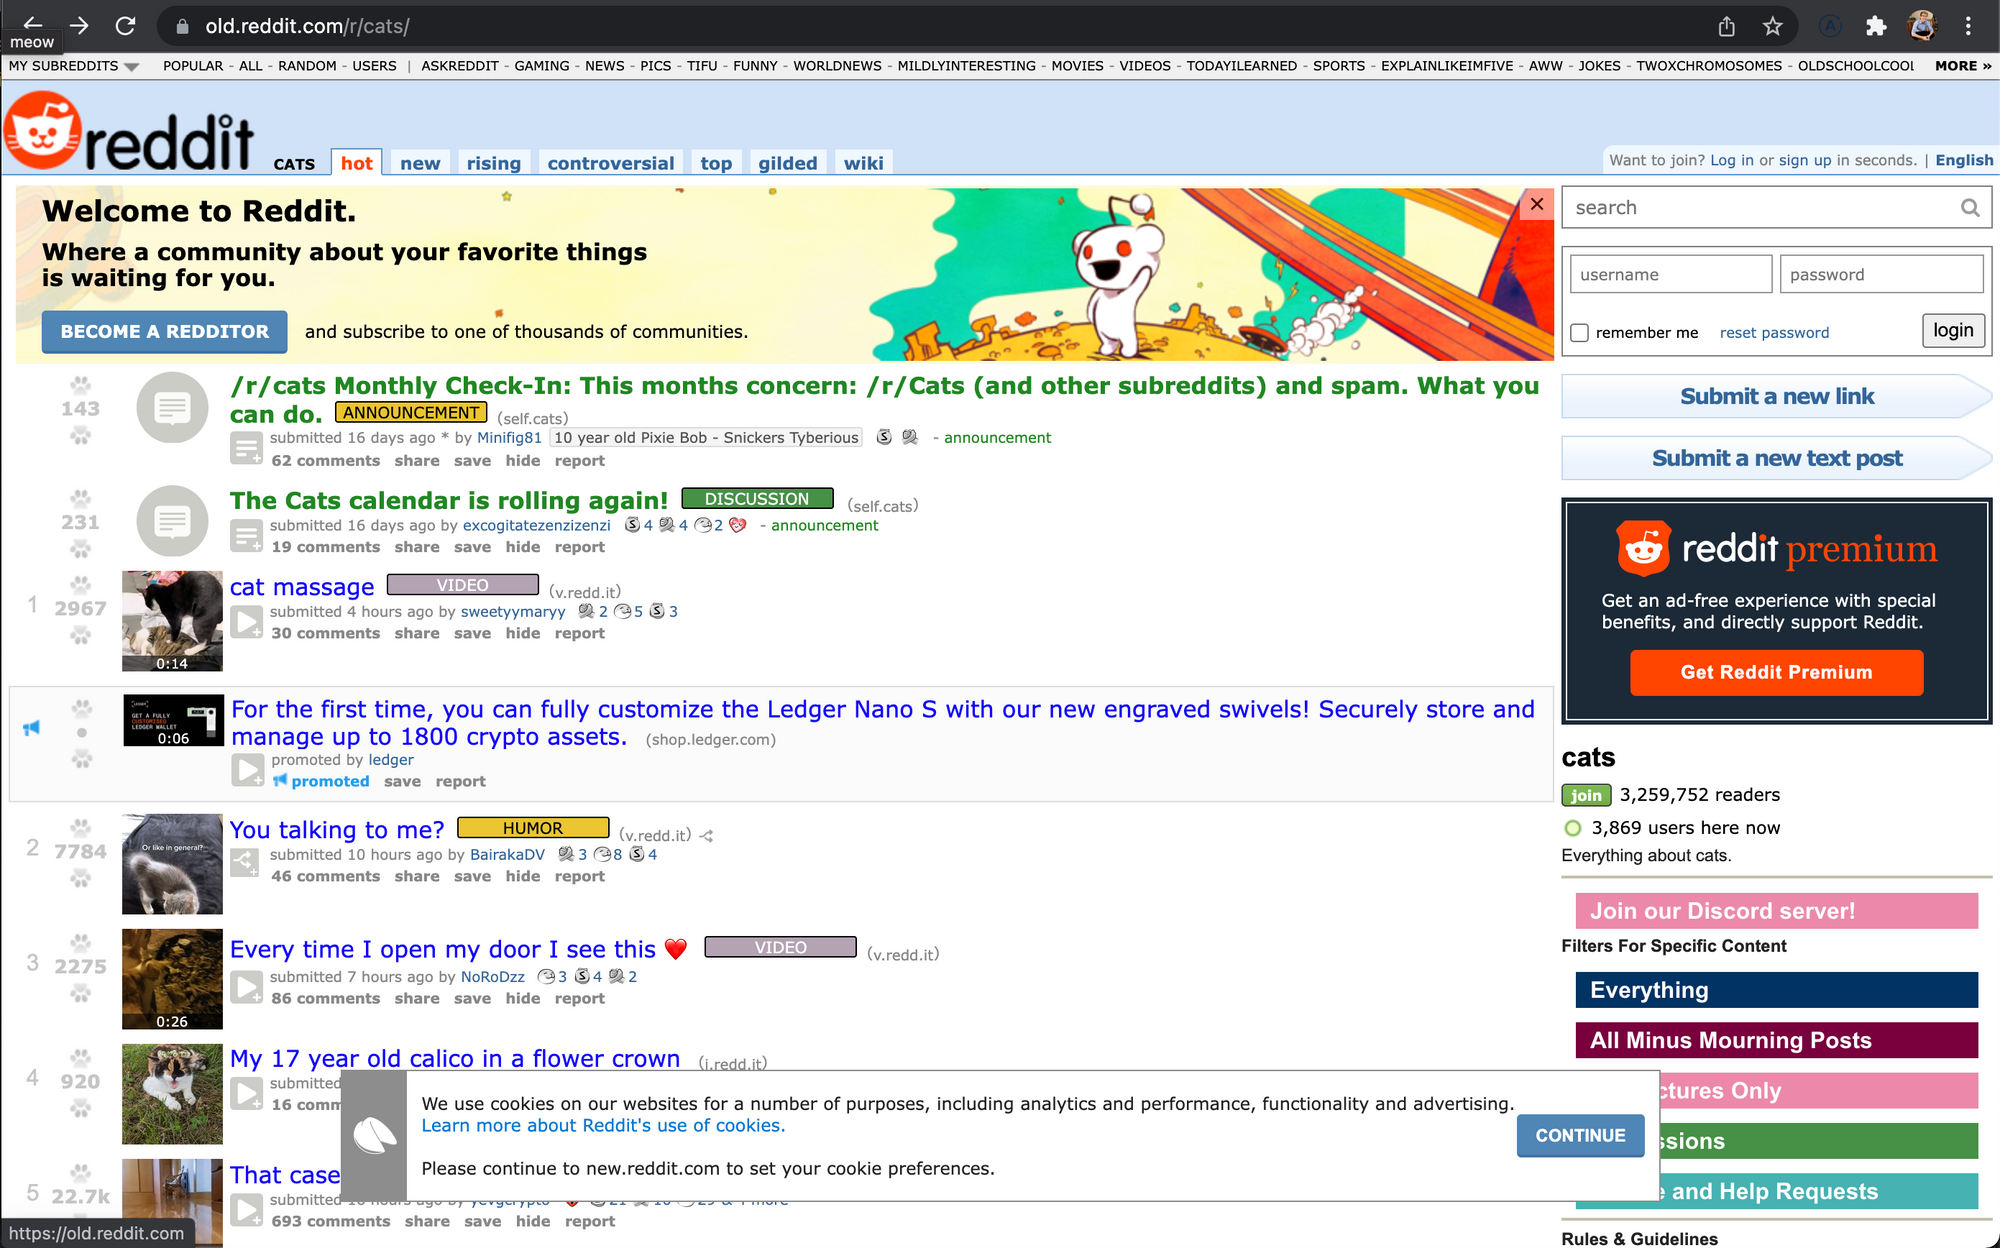Image resolution: width=2000 pixels, height=1248 pixels.
Task: Click the save bookmark icon on cat massage post
Action: click(x=470, y=634)
